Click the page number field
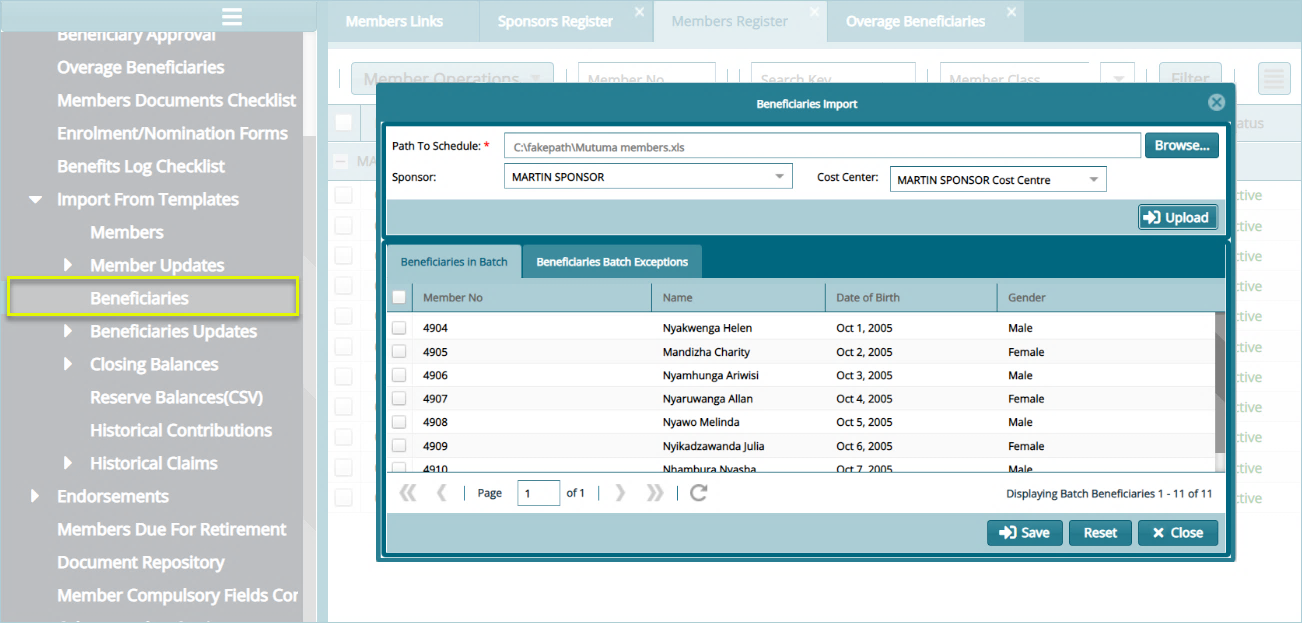Viewport: 1302px width, 623px height. point(538,493)
